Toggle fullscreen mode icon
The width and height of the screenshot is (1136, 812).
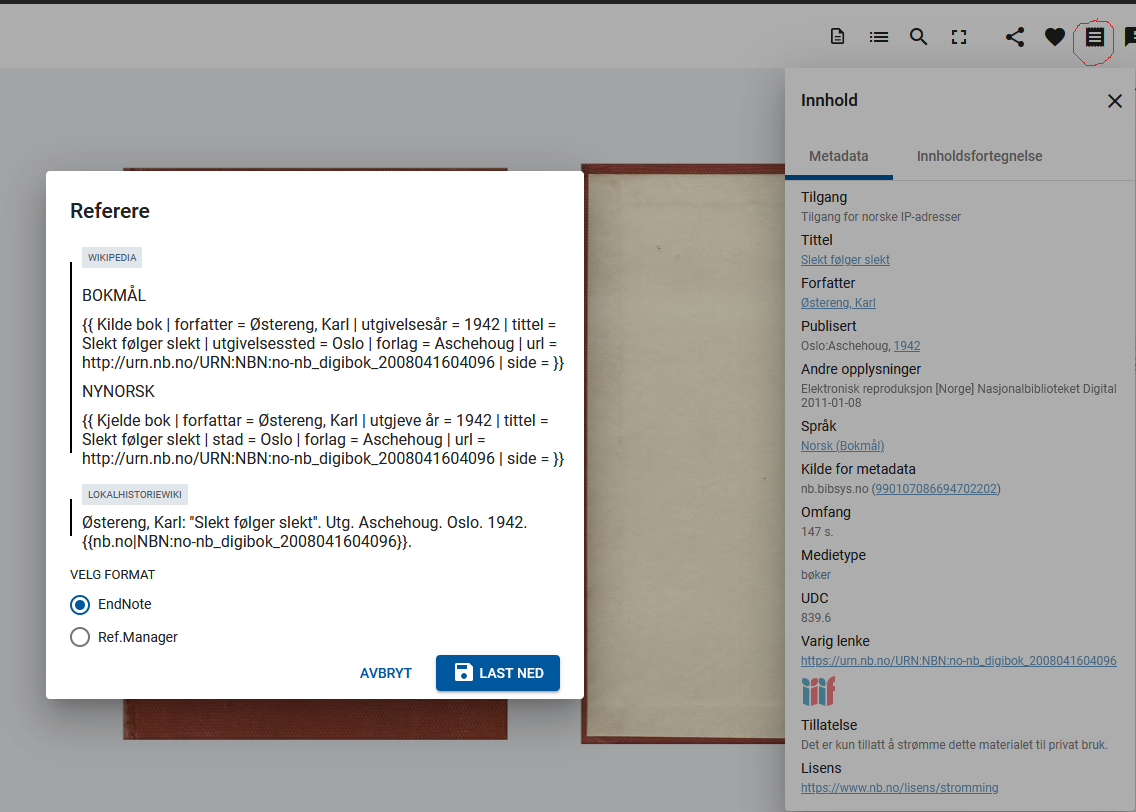click(959, 37)
